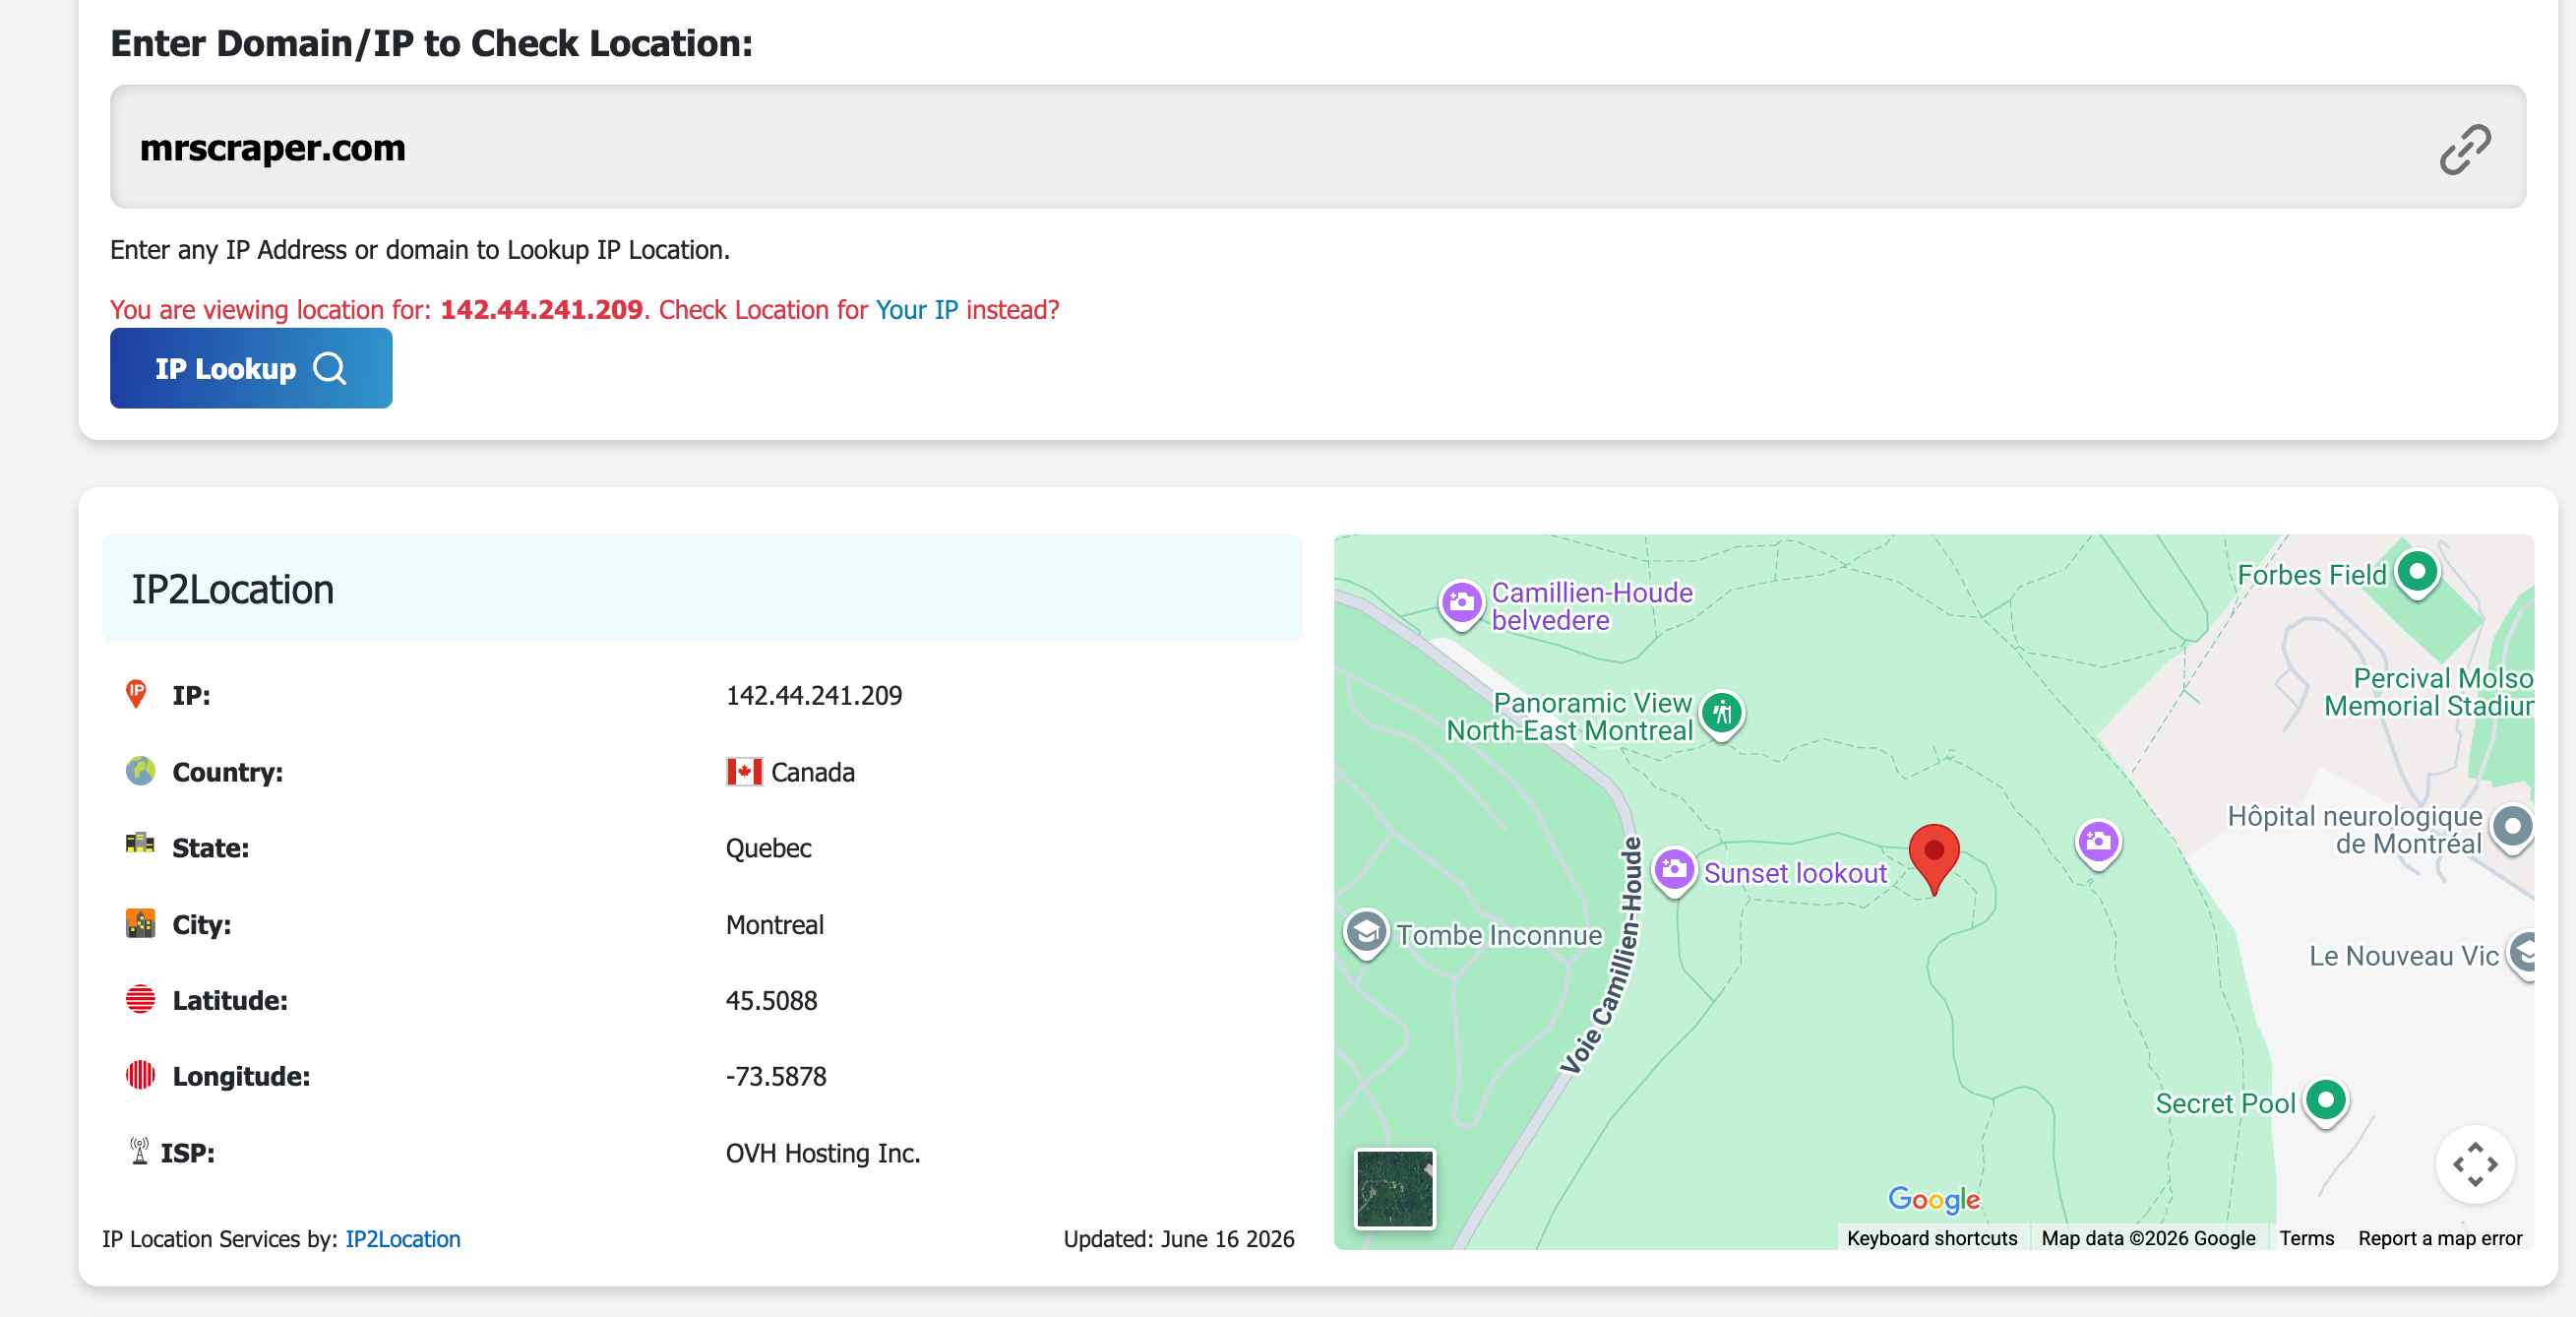Click Report a map error

(2440, 1238)
